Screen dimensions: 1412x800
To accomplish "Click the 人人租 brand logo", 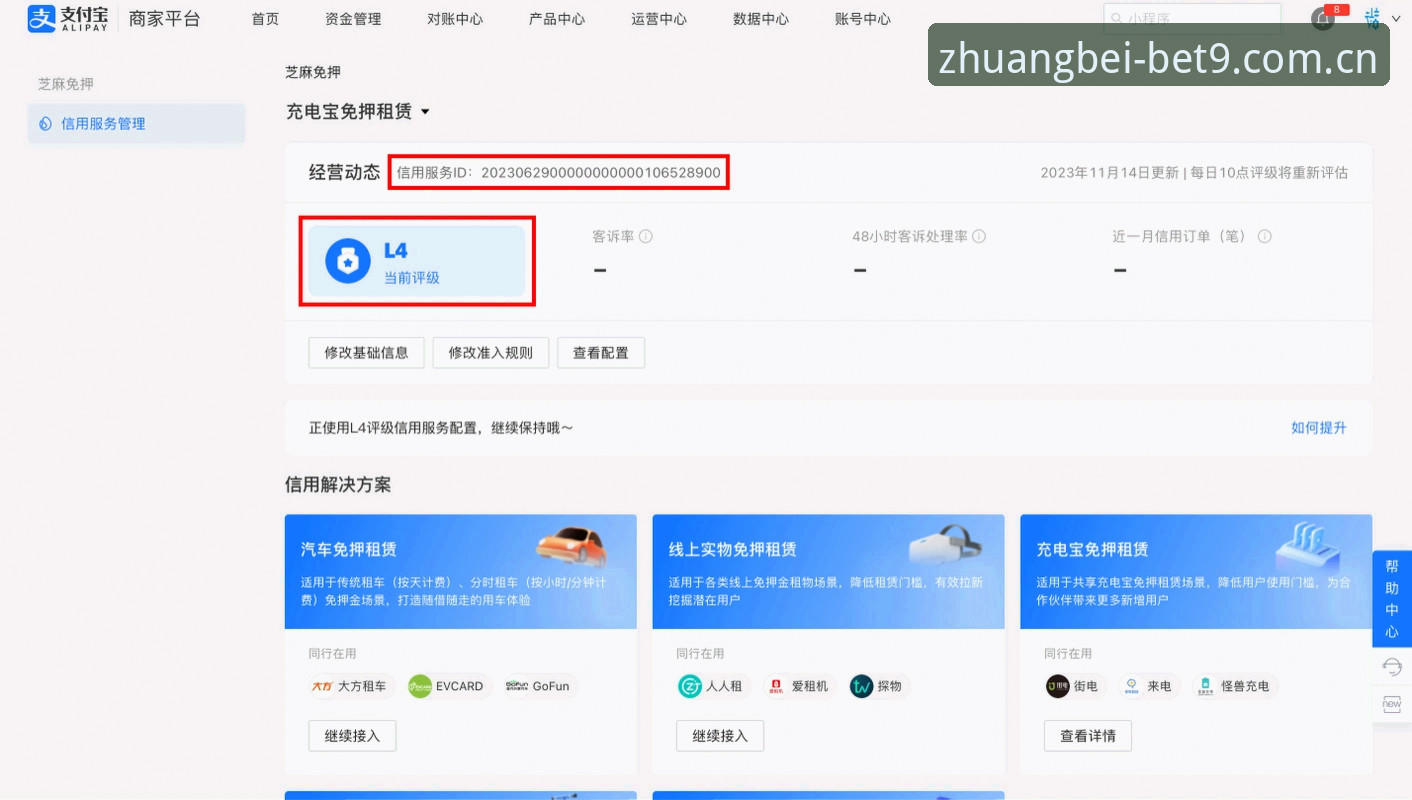I will [690, 686].
